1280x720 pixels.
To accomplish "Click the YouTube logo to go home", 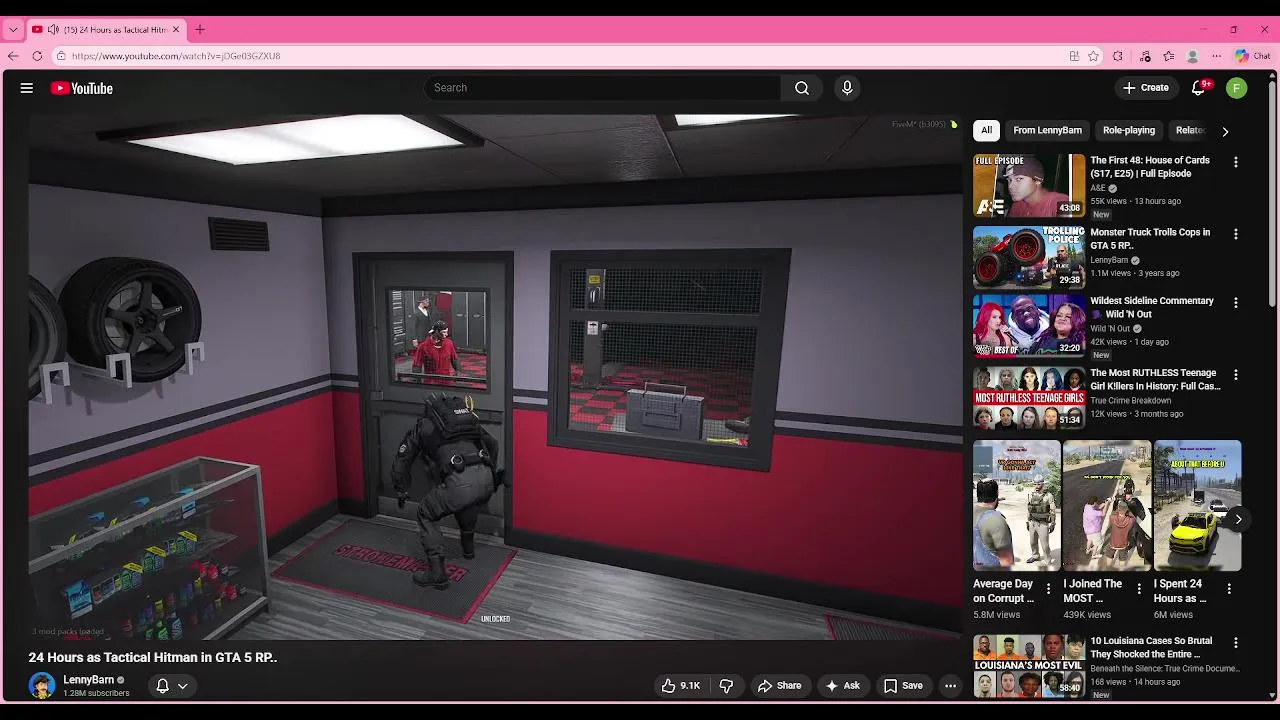I will coord(82,88).
